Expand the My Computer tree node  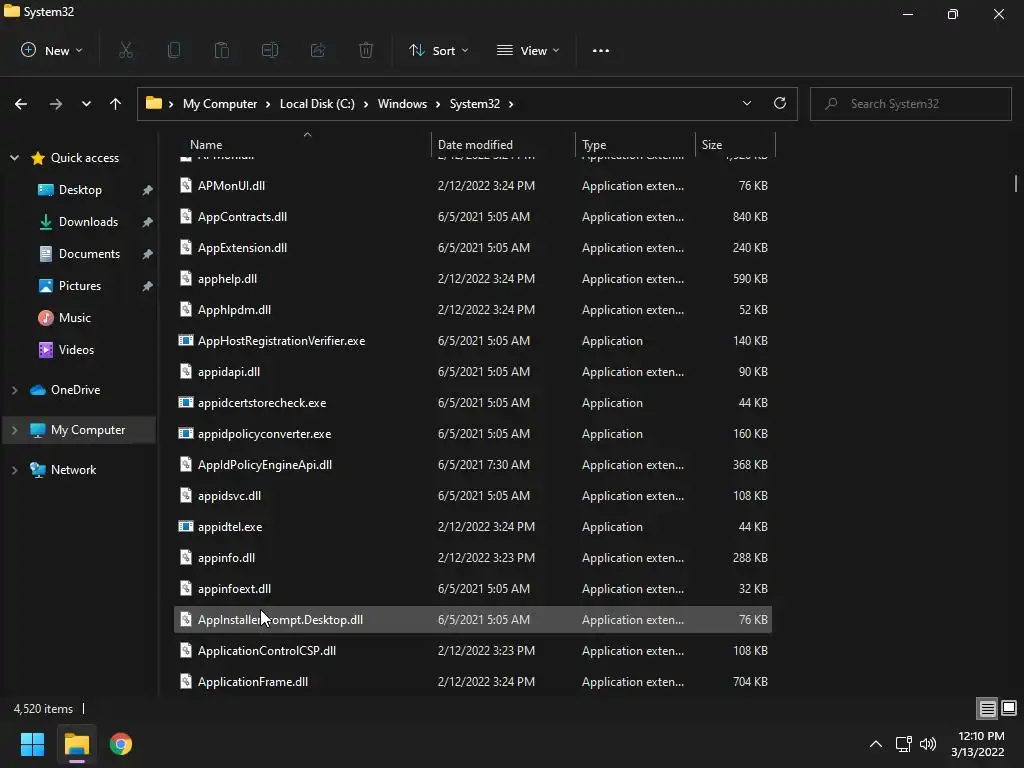(x=14, y=430)
